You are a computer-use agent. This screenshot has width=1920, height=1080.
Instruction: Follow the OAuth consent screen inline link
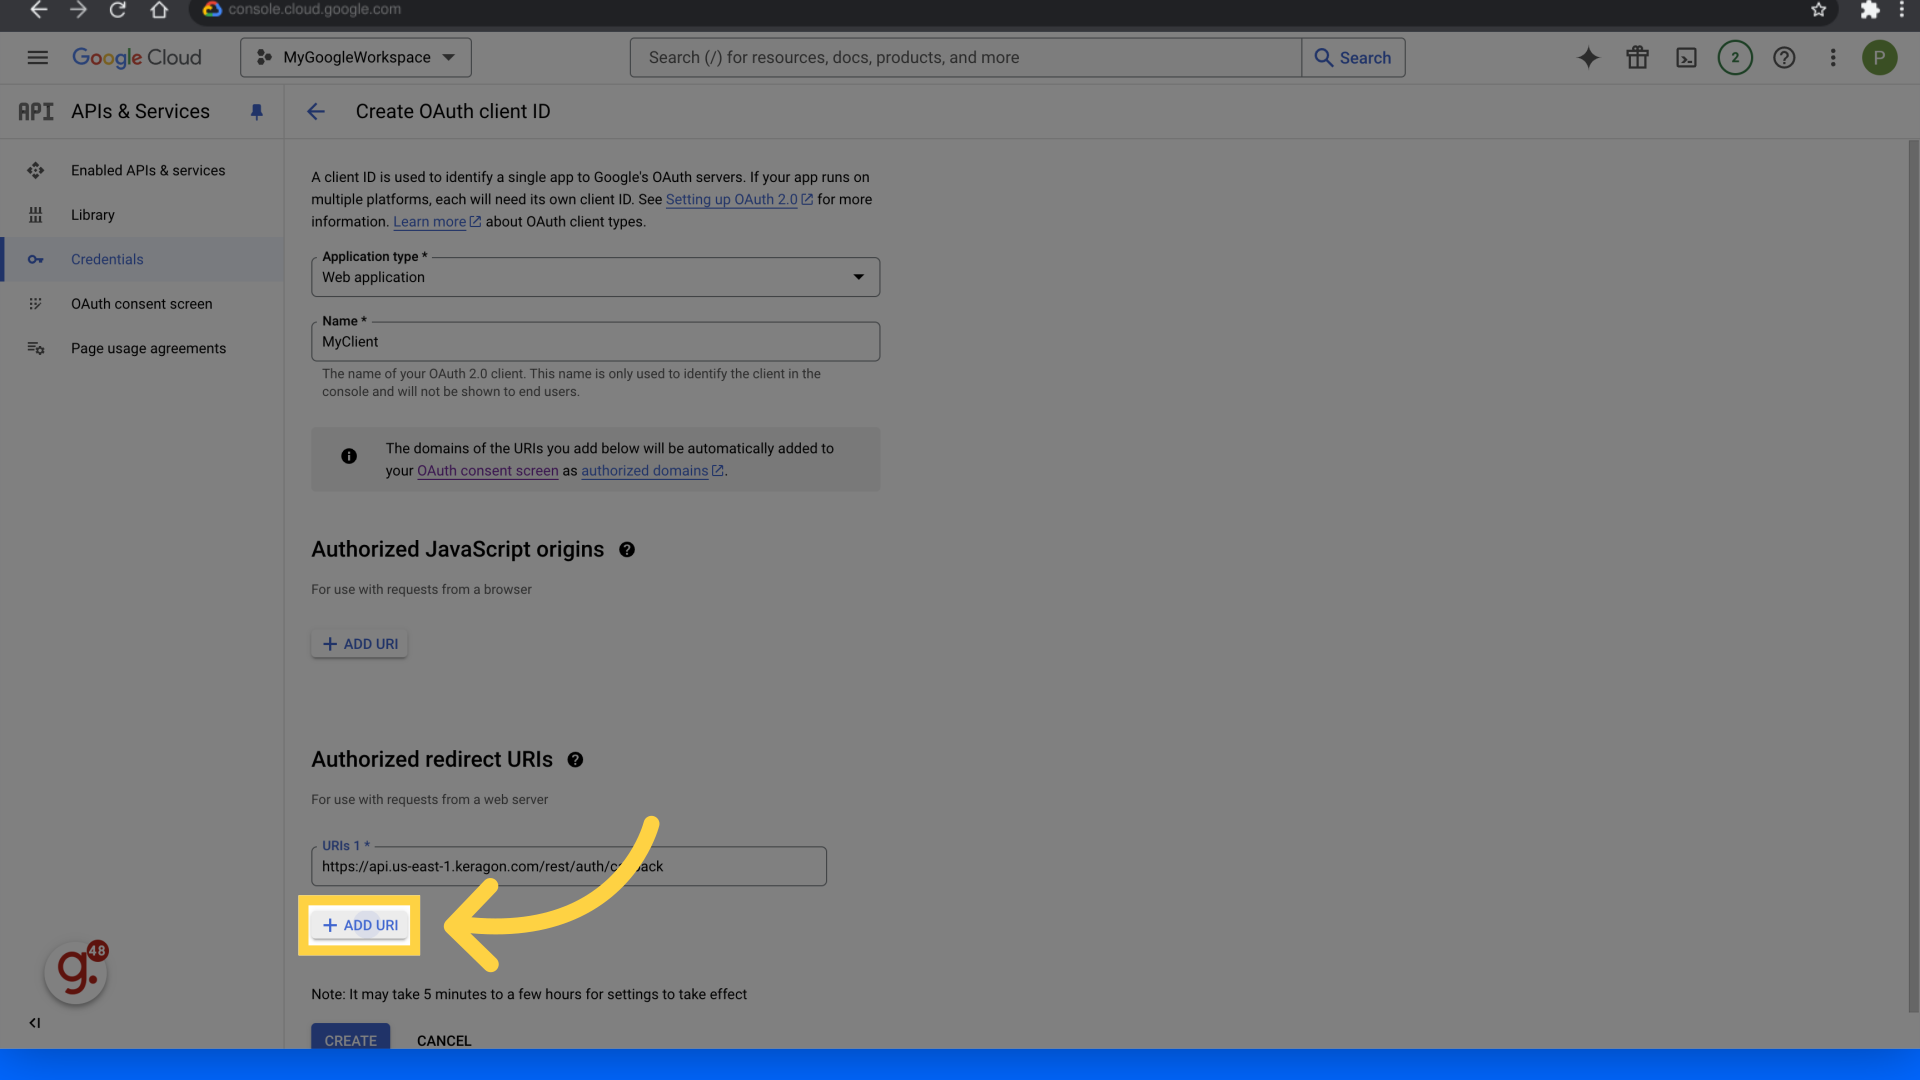[488, 471]
